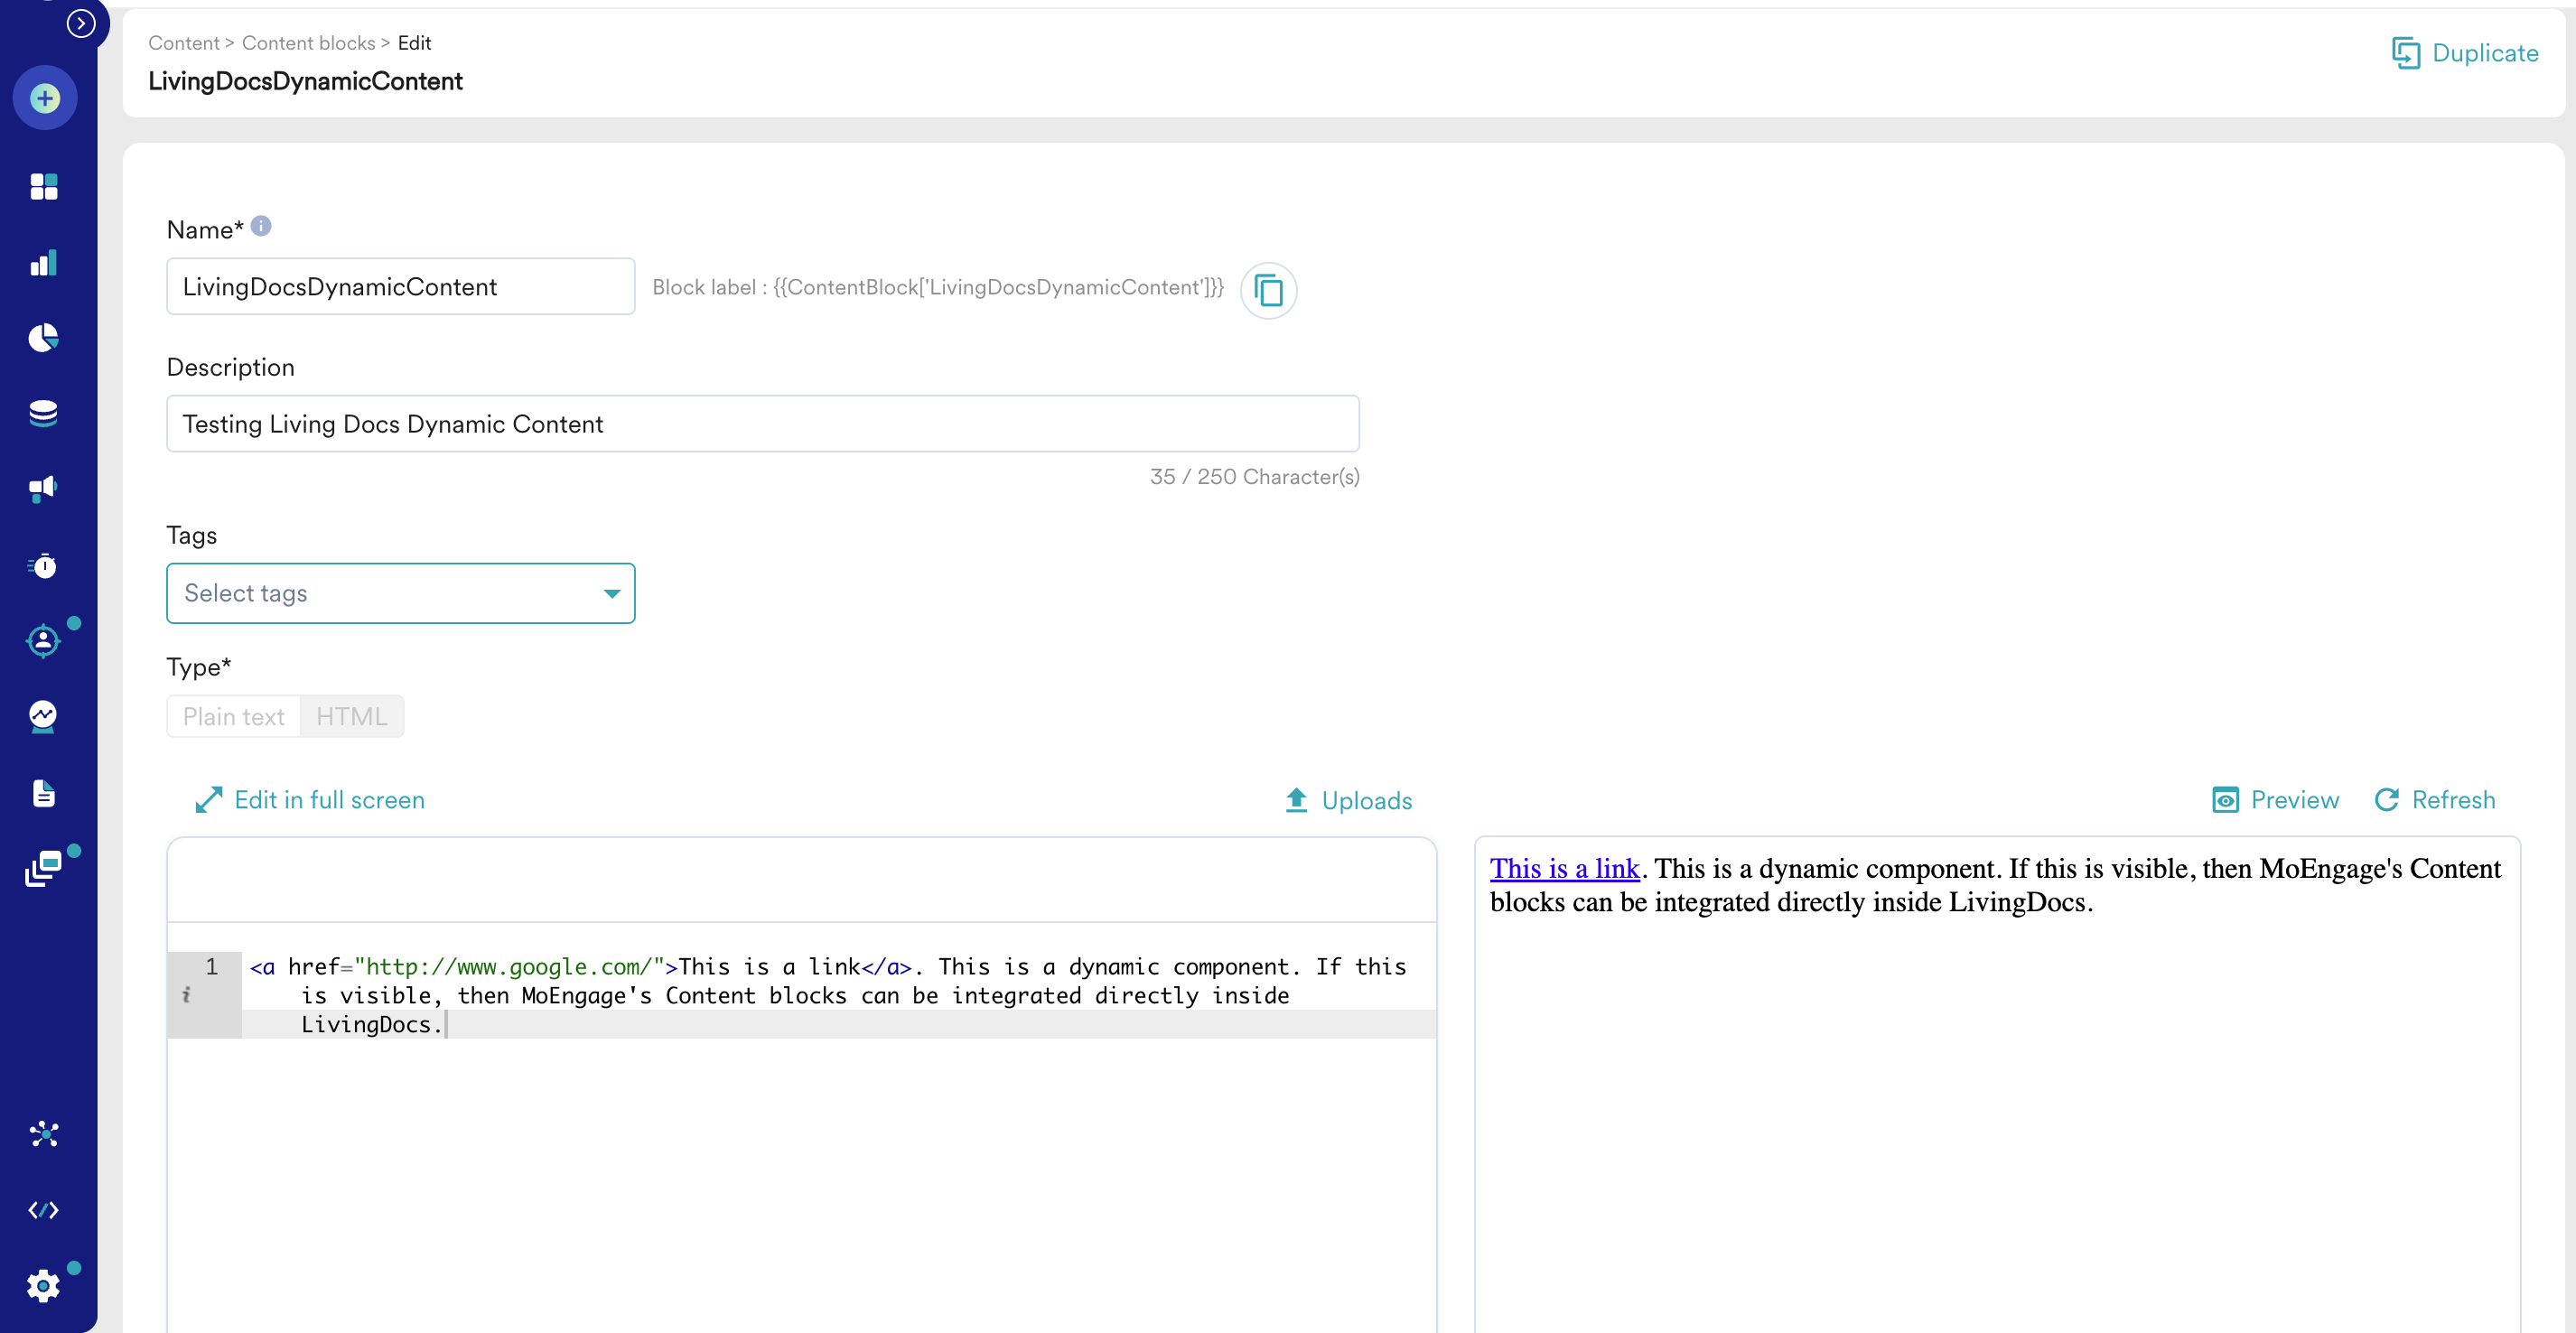Copy the block label with copy icon
Image resolution: width=2576 pixels, height=1333 pixels.
click(x=1269, y=290)
